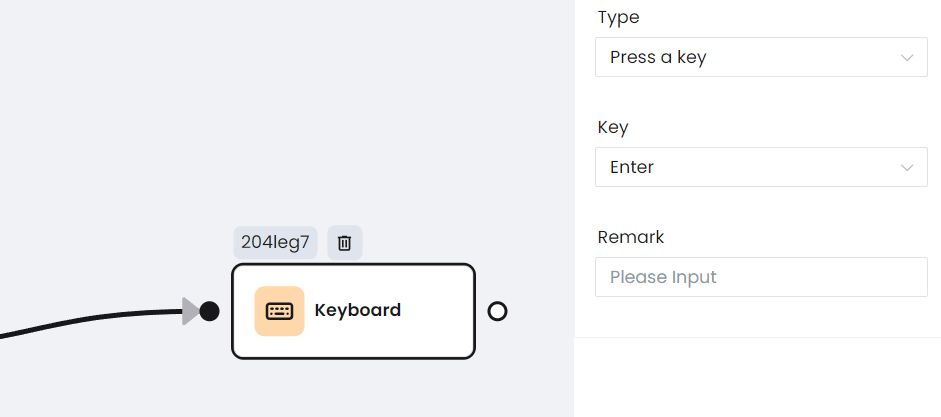Expand the Key field chevron arrow
Image resolution: width=941 pixels, height=417 pixels.
click(x=907, y=167)
